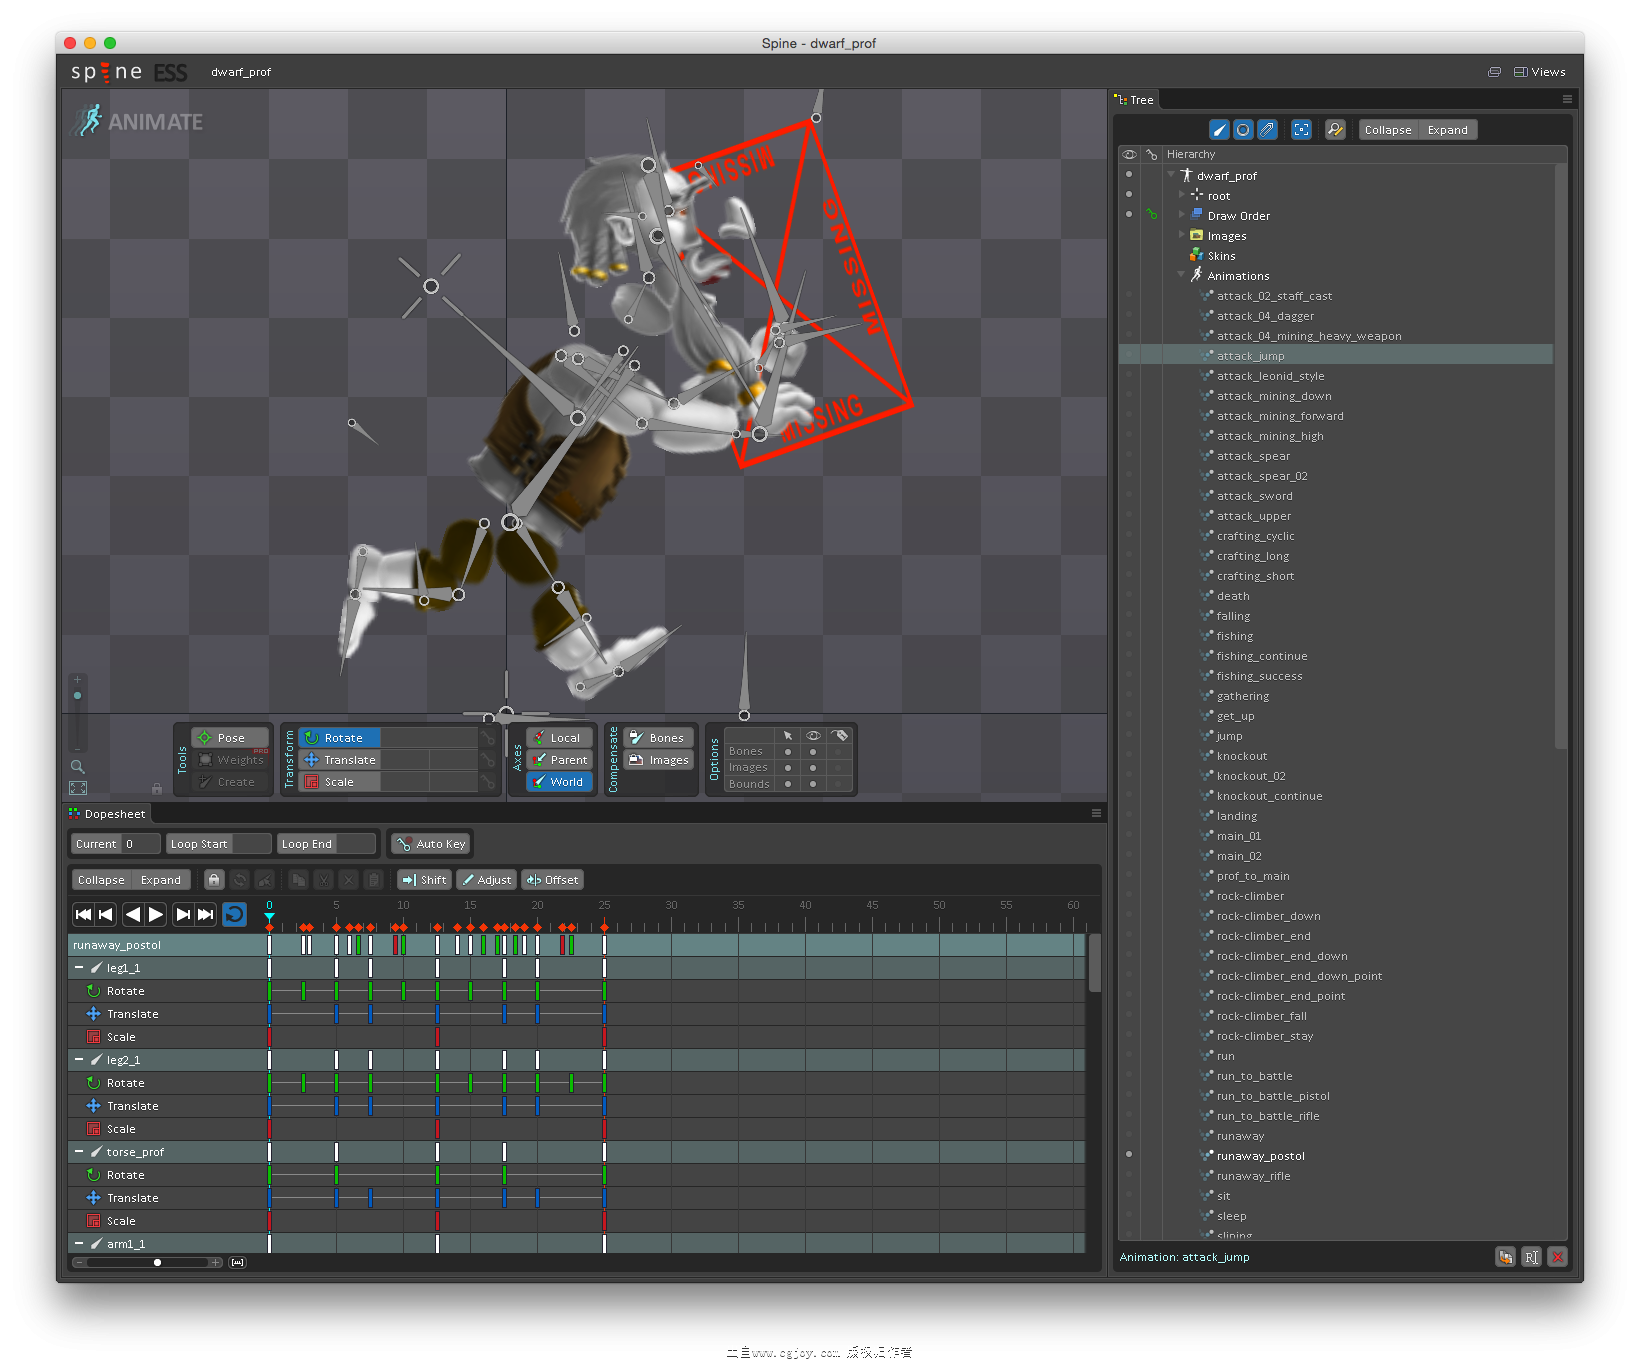This screenshot has height=1363, width=1640.
Task: Select the World axes button
Action: pyautogui.click(x=560, y=782)
